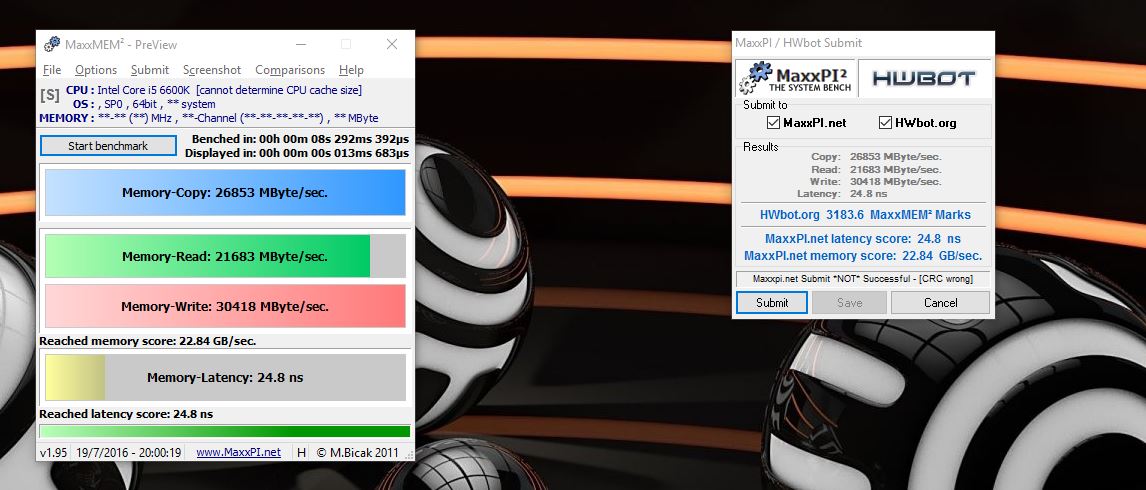1146x490 pixels.
Task: Click the green progress bar at bottom
Action: coord(225,431)
